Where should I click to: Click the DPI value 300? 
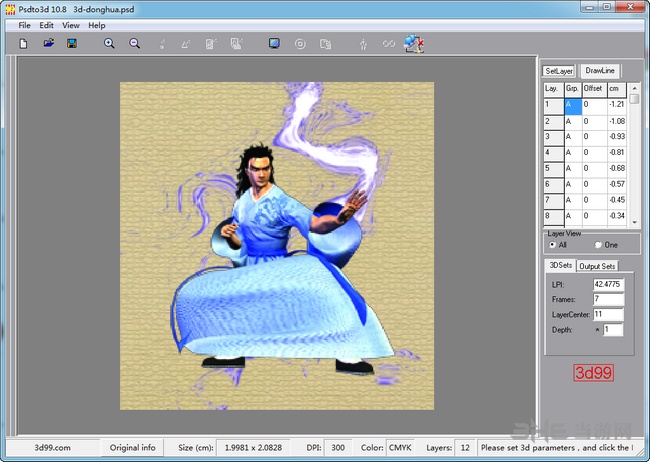[x=338, y=447]
